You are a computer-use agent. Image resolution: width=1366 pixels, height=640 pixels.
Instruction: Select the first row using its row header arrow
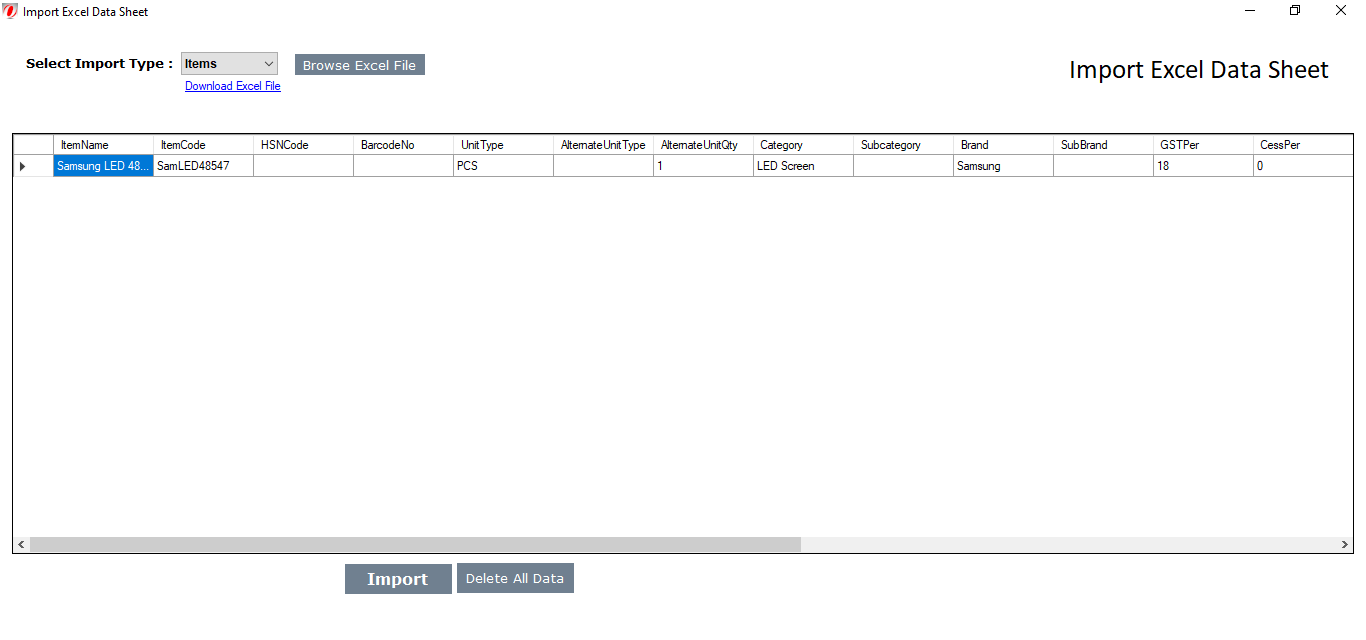[x=33, y=166]
